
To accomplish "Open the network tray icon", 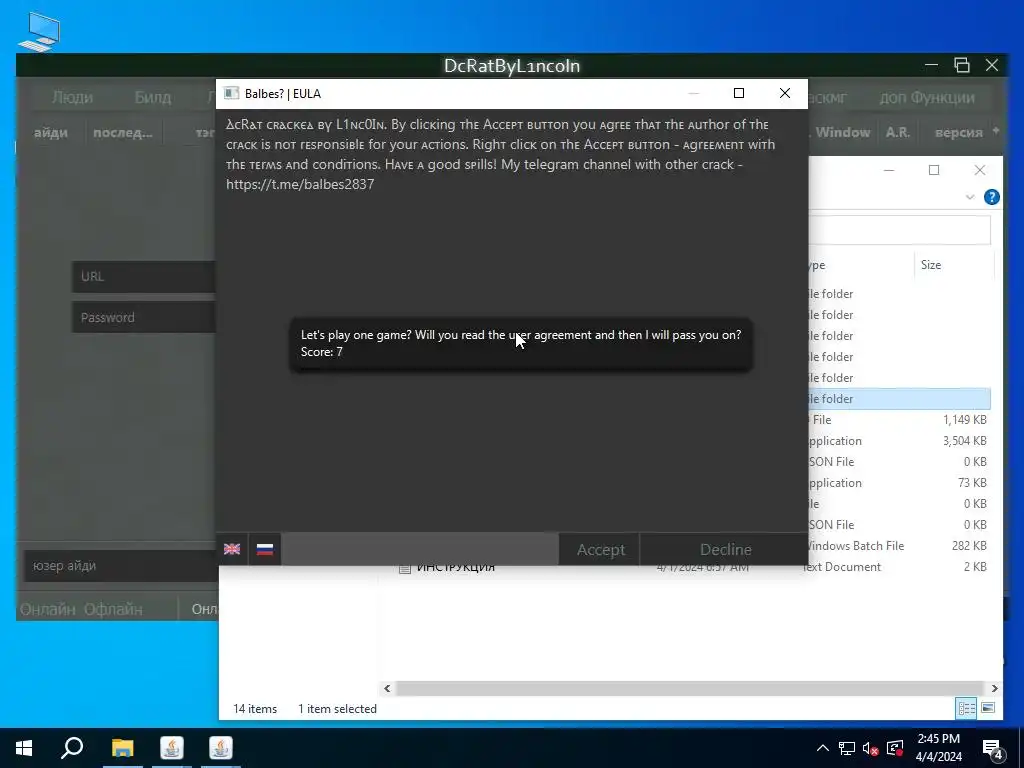I will (x=847, y=748).
